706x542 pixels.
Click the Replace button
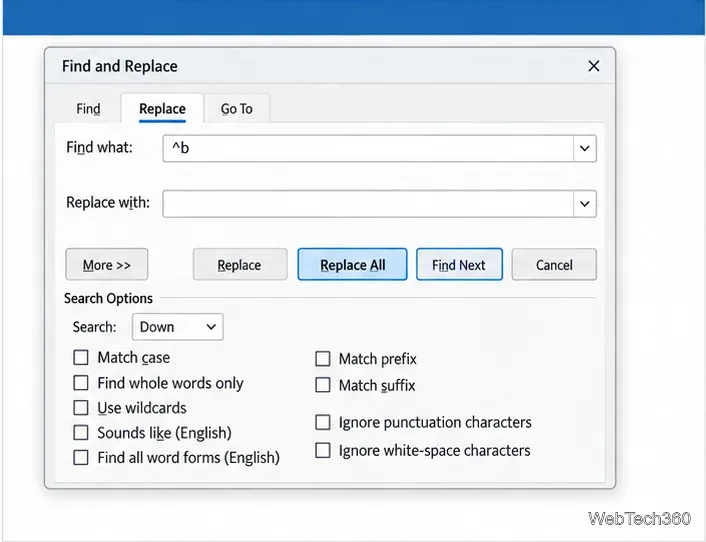click(x=240, y=265)
